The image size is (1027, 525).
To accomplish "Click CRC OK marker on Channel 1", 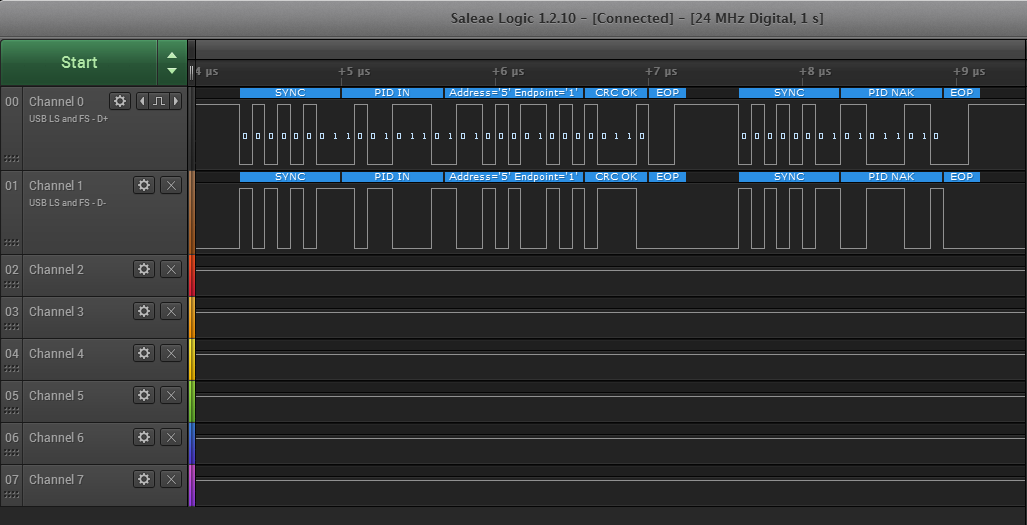I will point(616,177).
